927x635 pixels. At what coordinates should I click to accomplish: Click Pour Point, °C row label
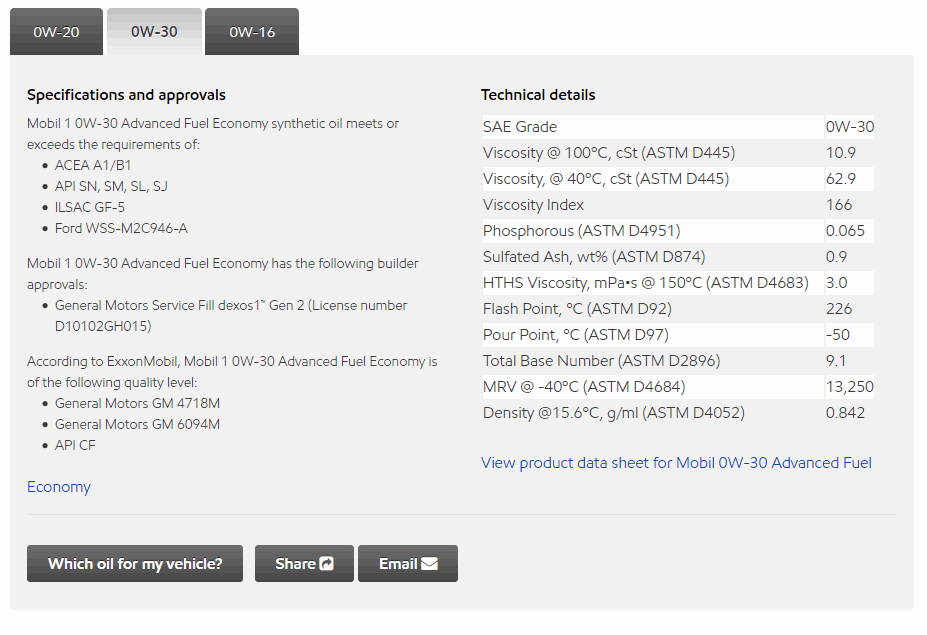576,335
